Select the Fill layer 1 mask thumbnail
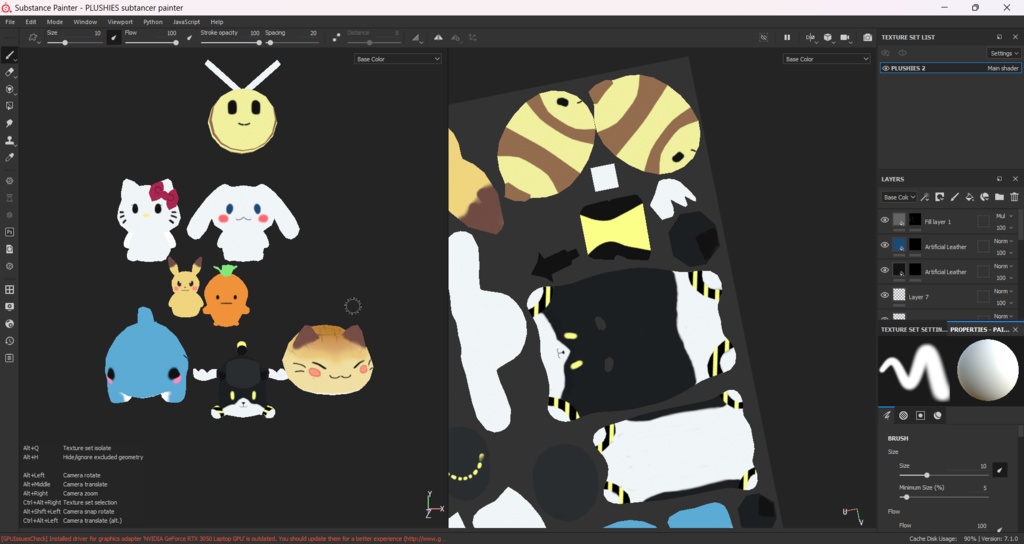Screen dimensions: 1024x544 point(915,220)
